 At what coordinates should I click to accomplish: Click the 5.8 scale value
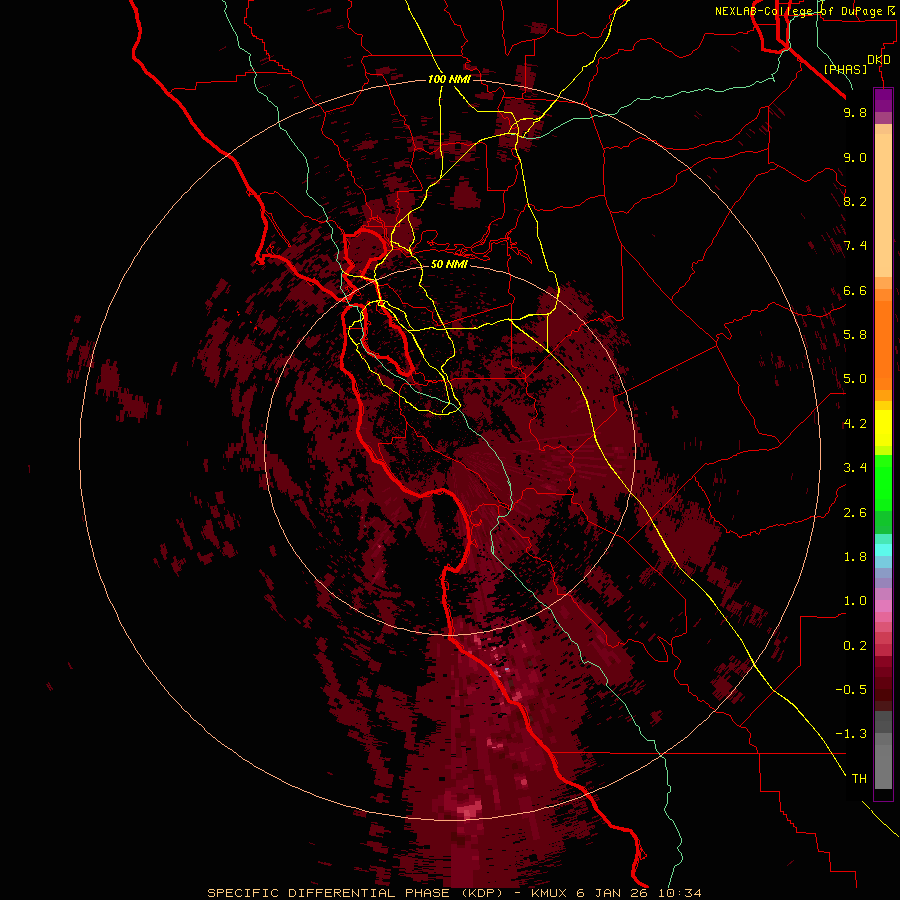pyautogui.click(x=855, y=335)
